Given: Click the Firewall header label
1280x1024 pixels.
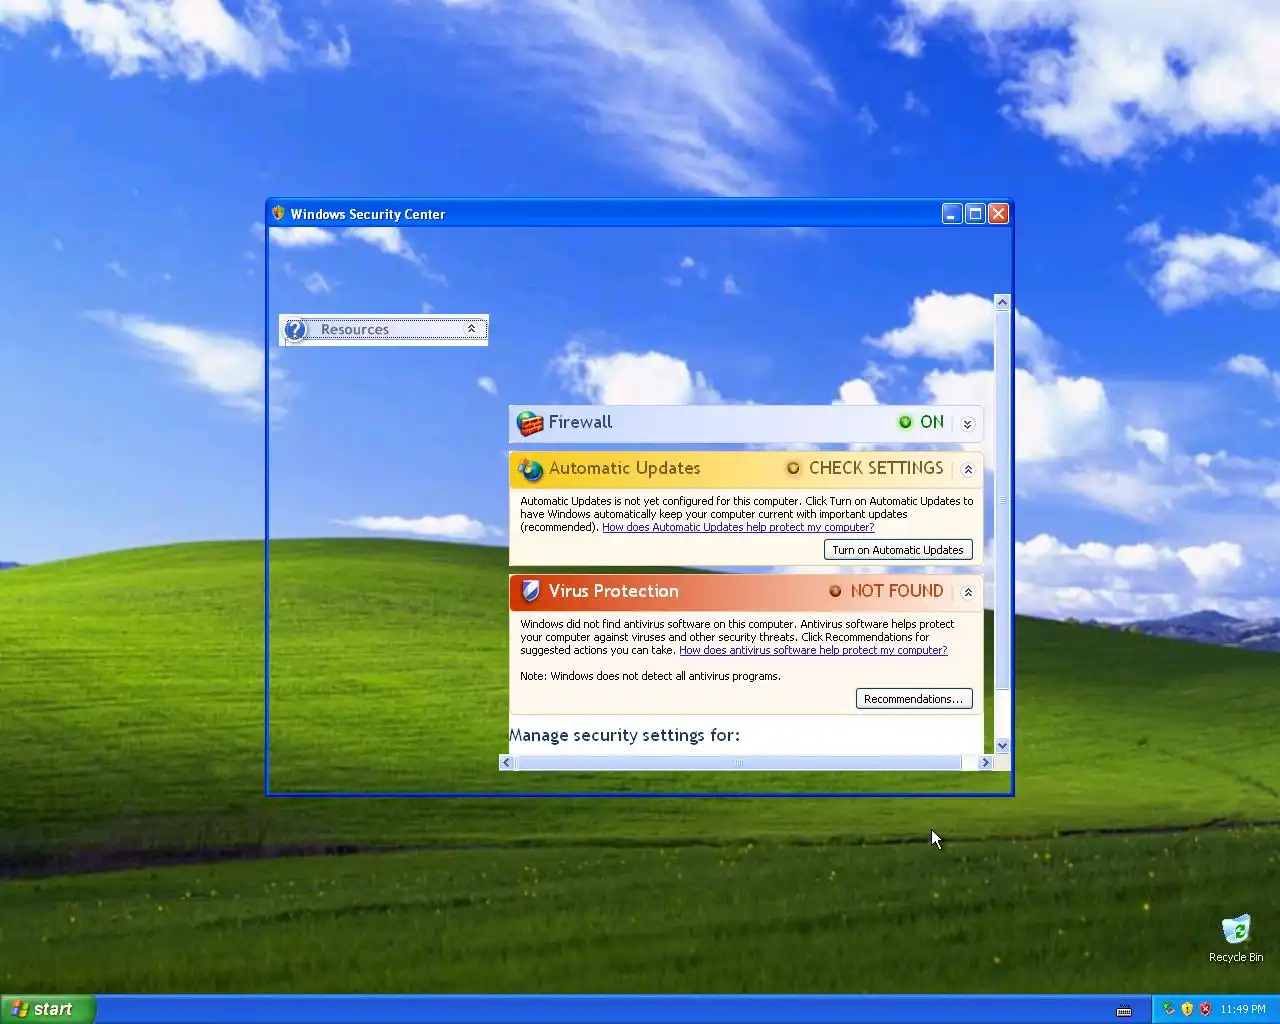Looking at the screenshot, I should pos(580,422).
